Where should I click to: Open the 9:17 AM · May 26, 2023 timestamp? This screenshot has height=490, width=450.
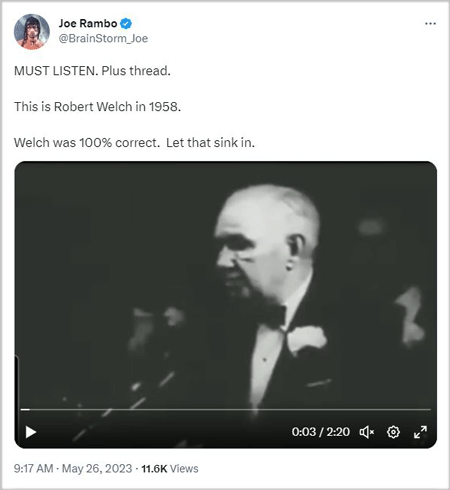pyautogui.click(x=73, y=469)
